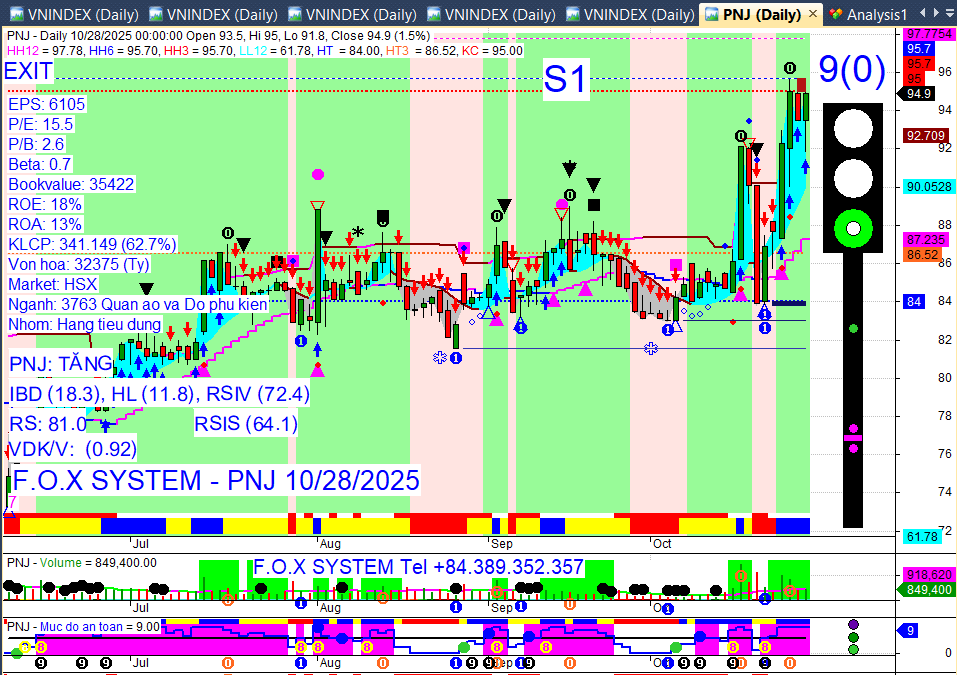957x675 pixels.
Task: Click the blue 84 price label
Action: pos(914,301)
